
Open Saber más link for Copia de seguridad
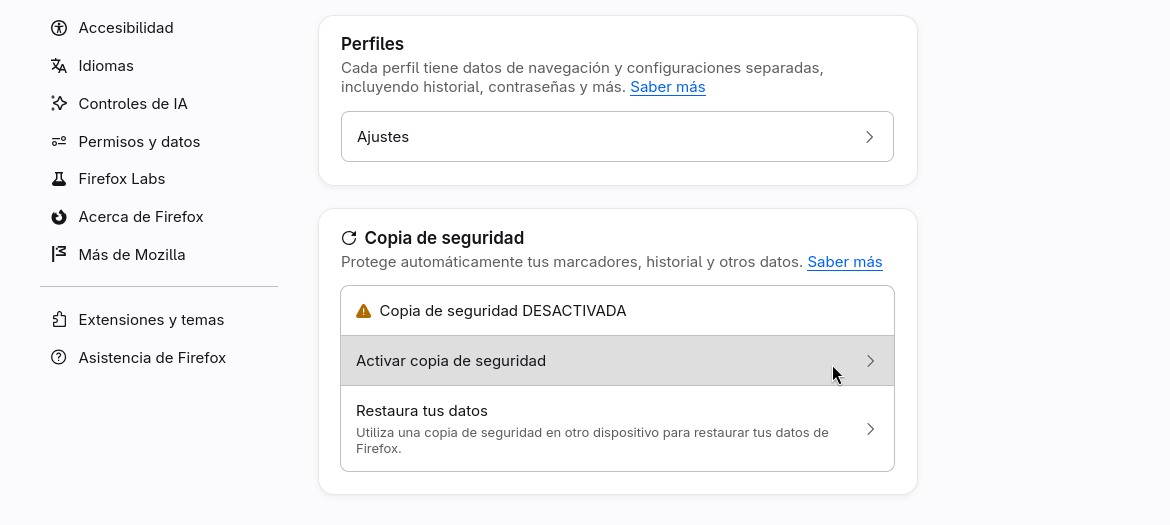click(x=845, y=262)
